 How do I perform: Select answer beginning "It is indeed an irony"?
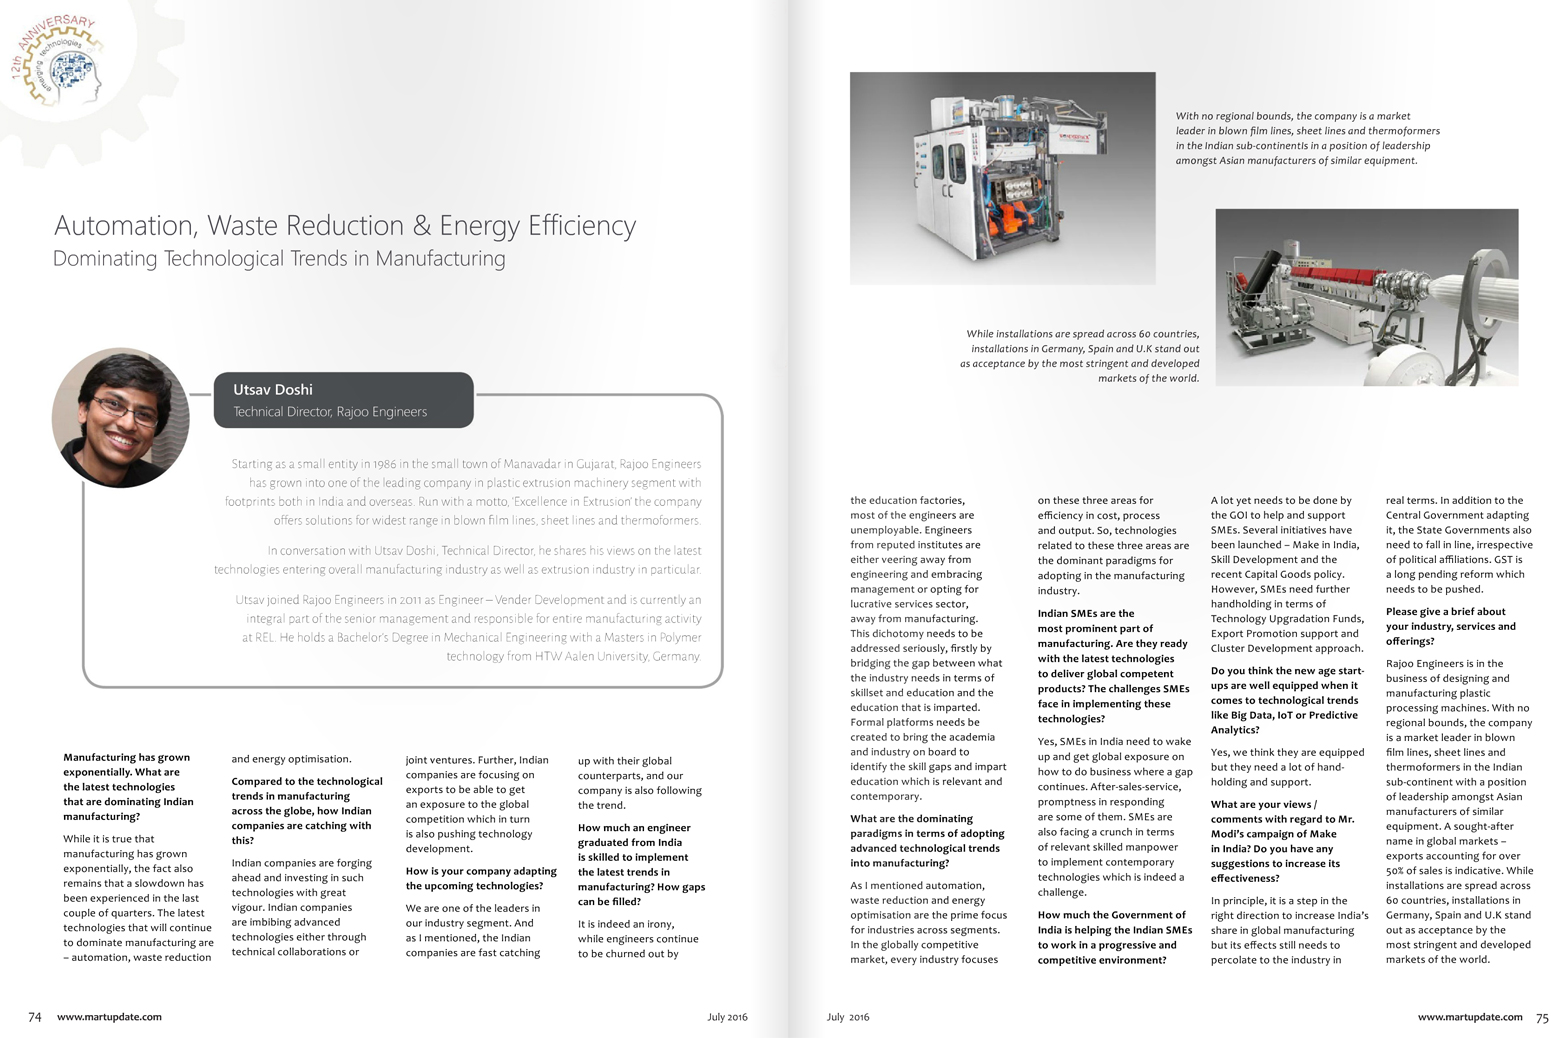(x=638, y=939)
